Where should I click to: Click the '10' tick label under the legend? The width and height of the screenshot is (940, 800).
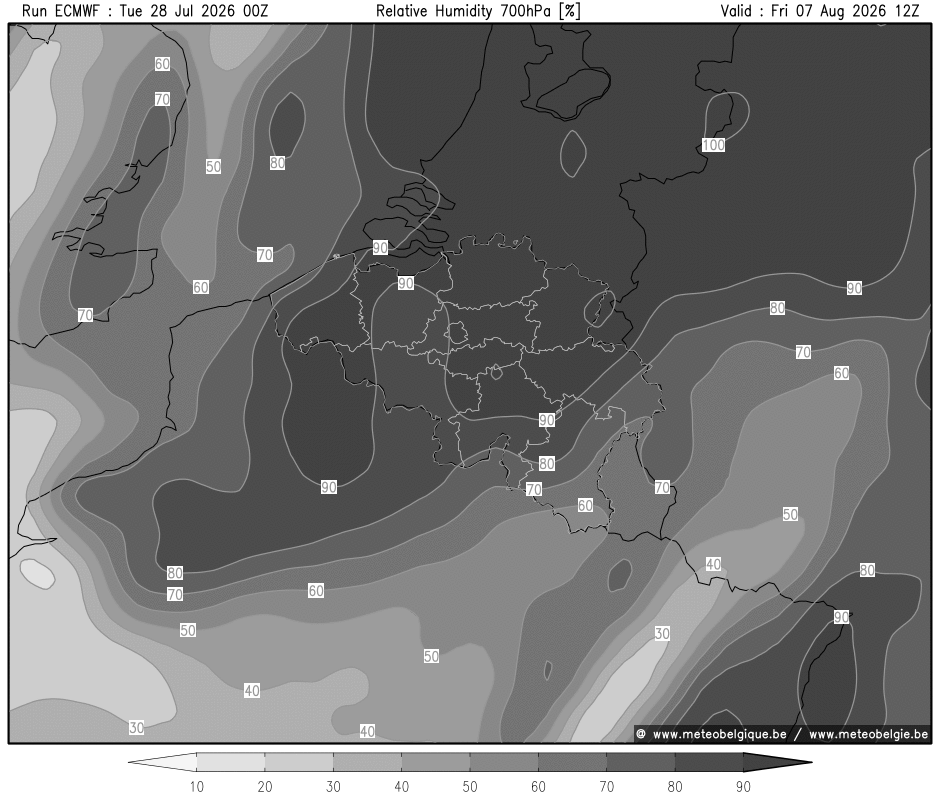[197, 787]
